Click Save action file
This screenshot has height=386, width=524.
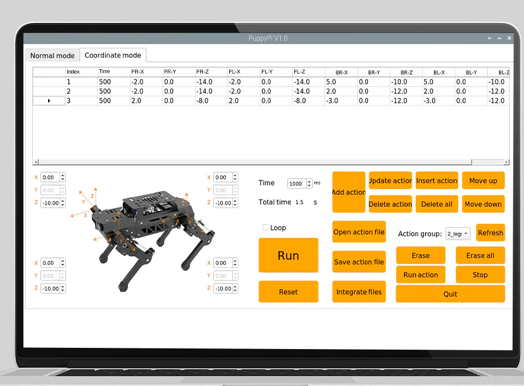click(x=359, y=262)
